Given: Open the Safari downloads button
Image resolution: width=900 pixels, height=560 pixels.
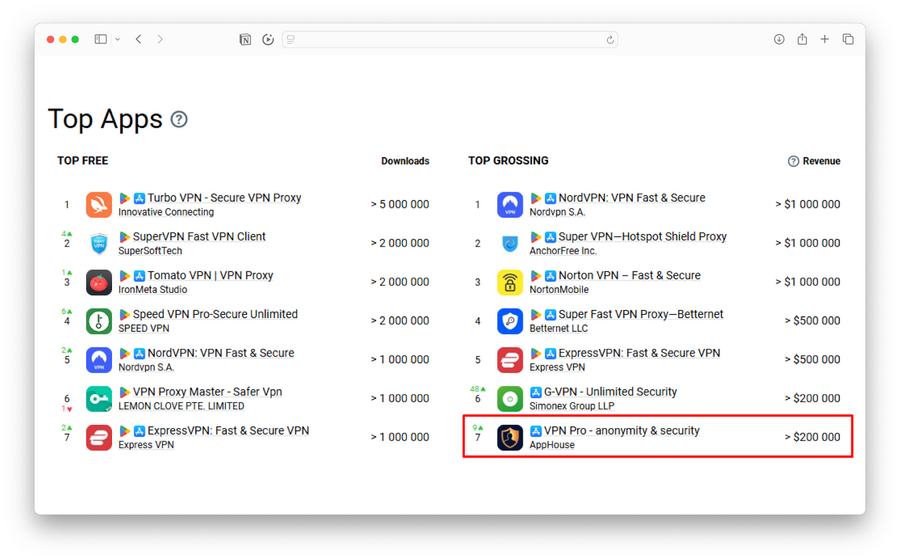Looking at the screenshot, I should pos(779,39).
